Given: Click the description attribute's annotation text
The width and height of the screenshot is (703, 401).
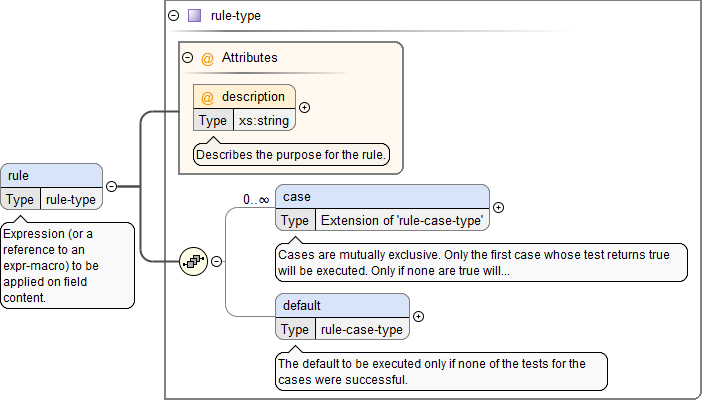Looking at the screenshot, I should point(292,155).
